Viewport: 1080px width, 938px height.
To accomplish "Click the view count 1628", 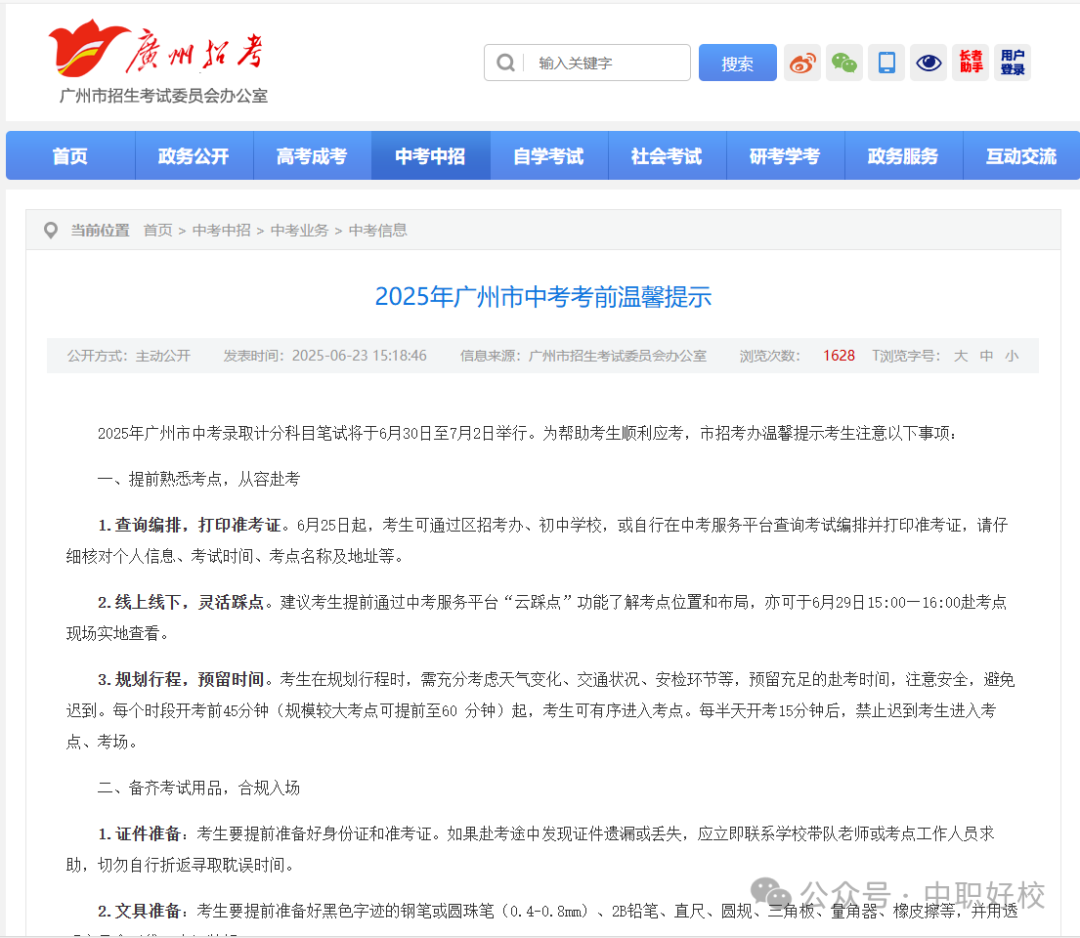I will tap(839, 356).
